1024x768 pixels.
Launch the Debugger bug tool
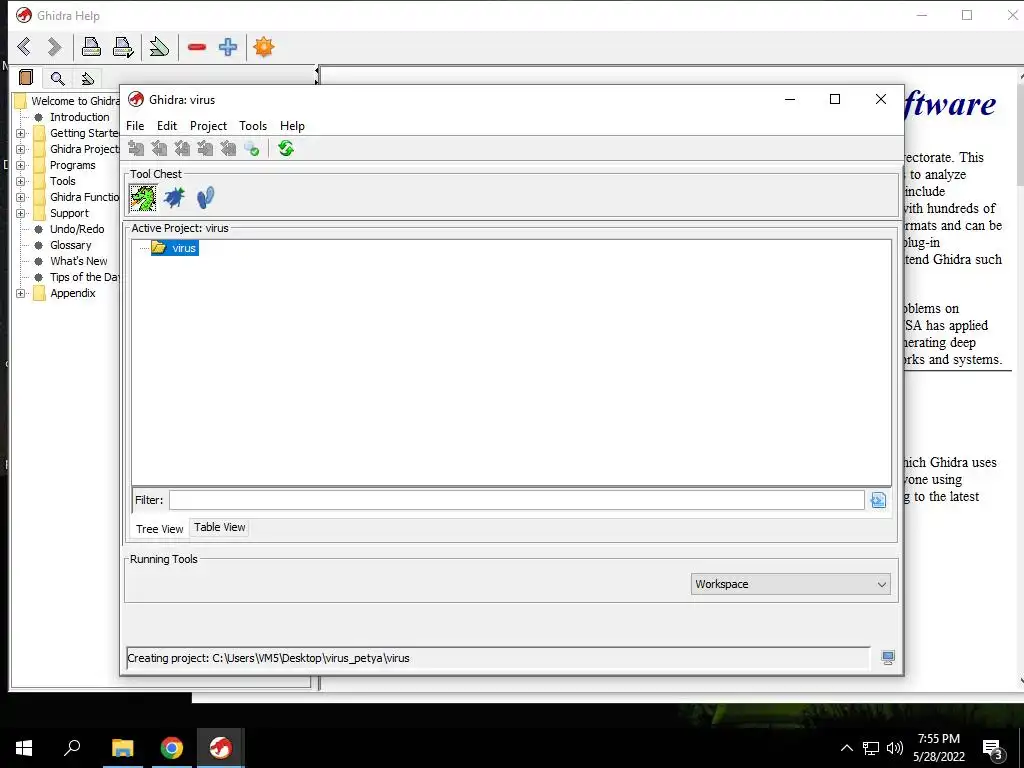point(174,197)
